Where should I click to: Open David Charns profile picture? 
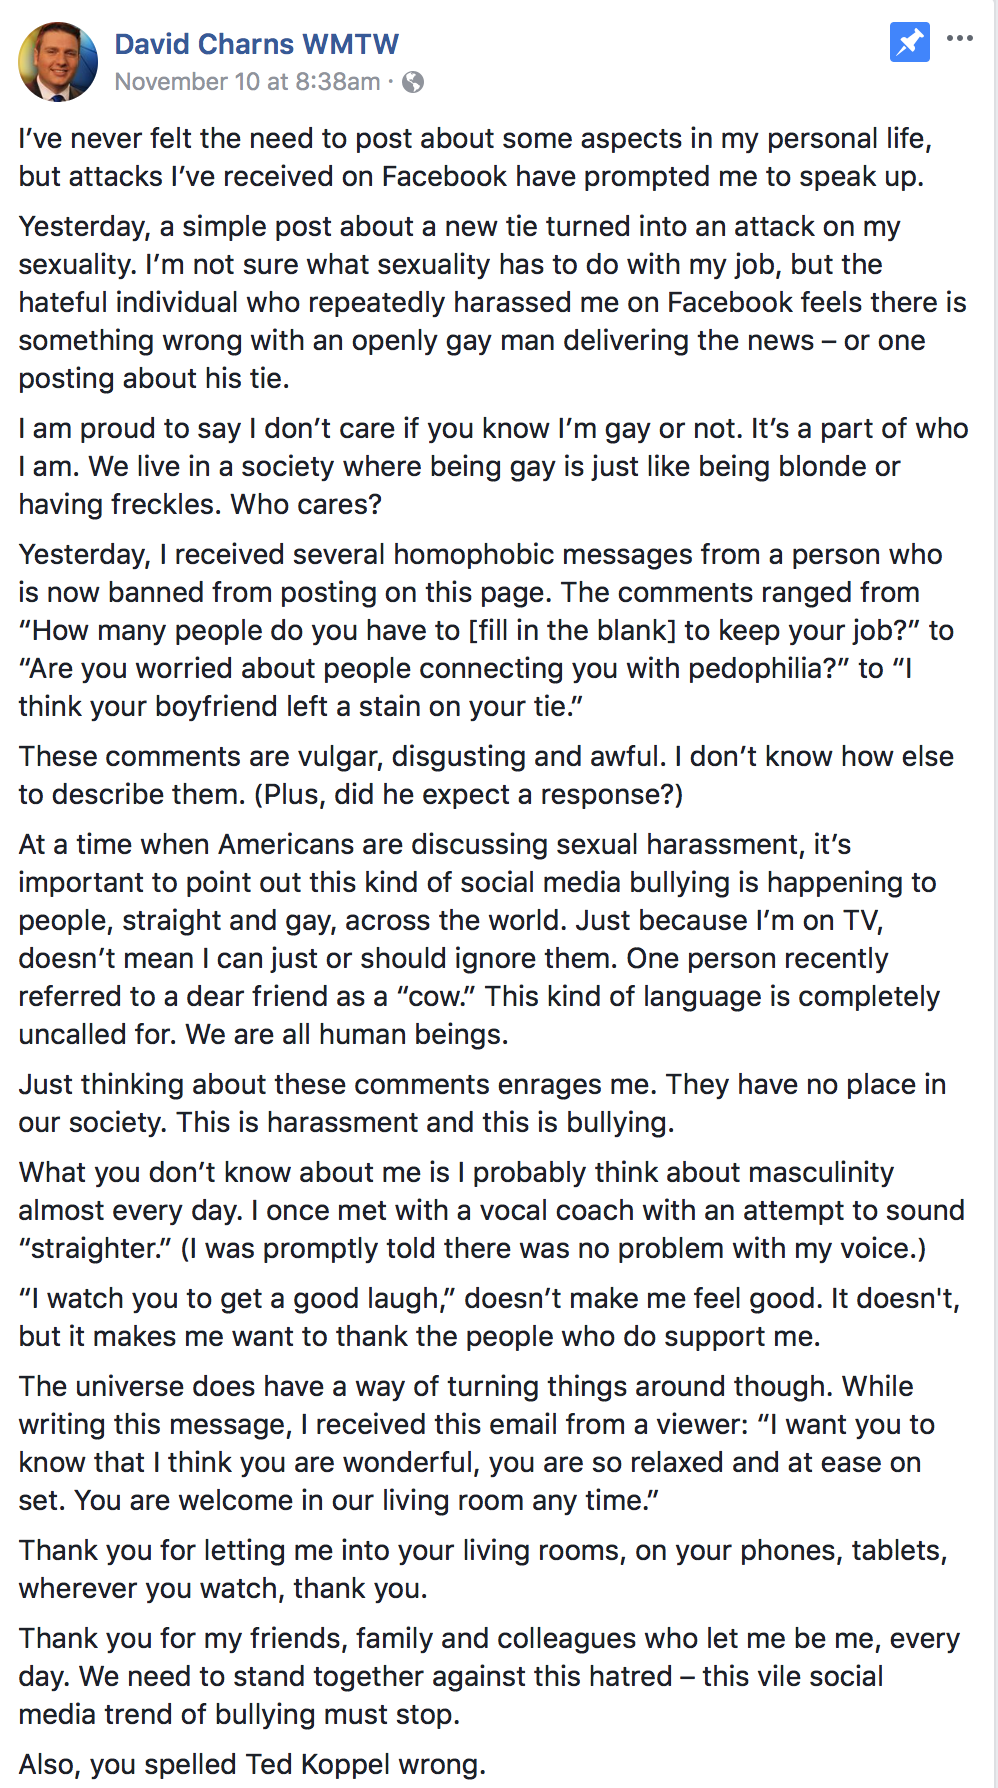[x=58, y=62]
